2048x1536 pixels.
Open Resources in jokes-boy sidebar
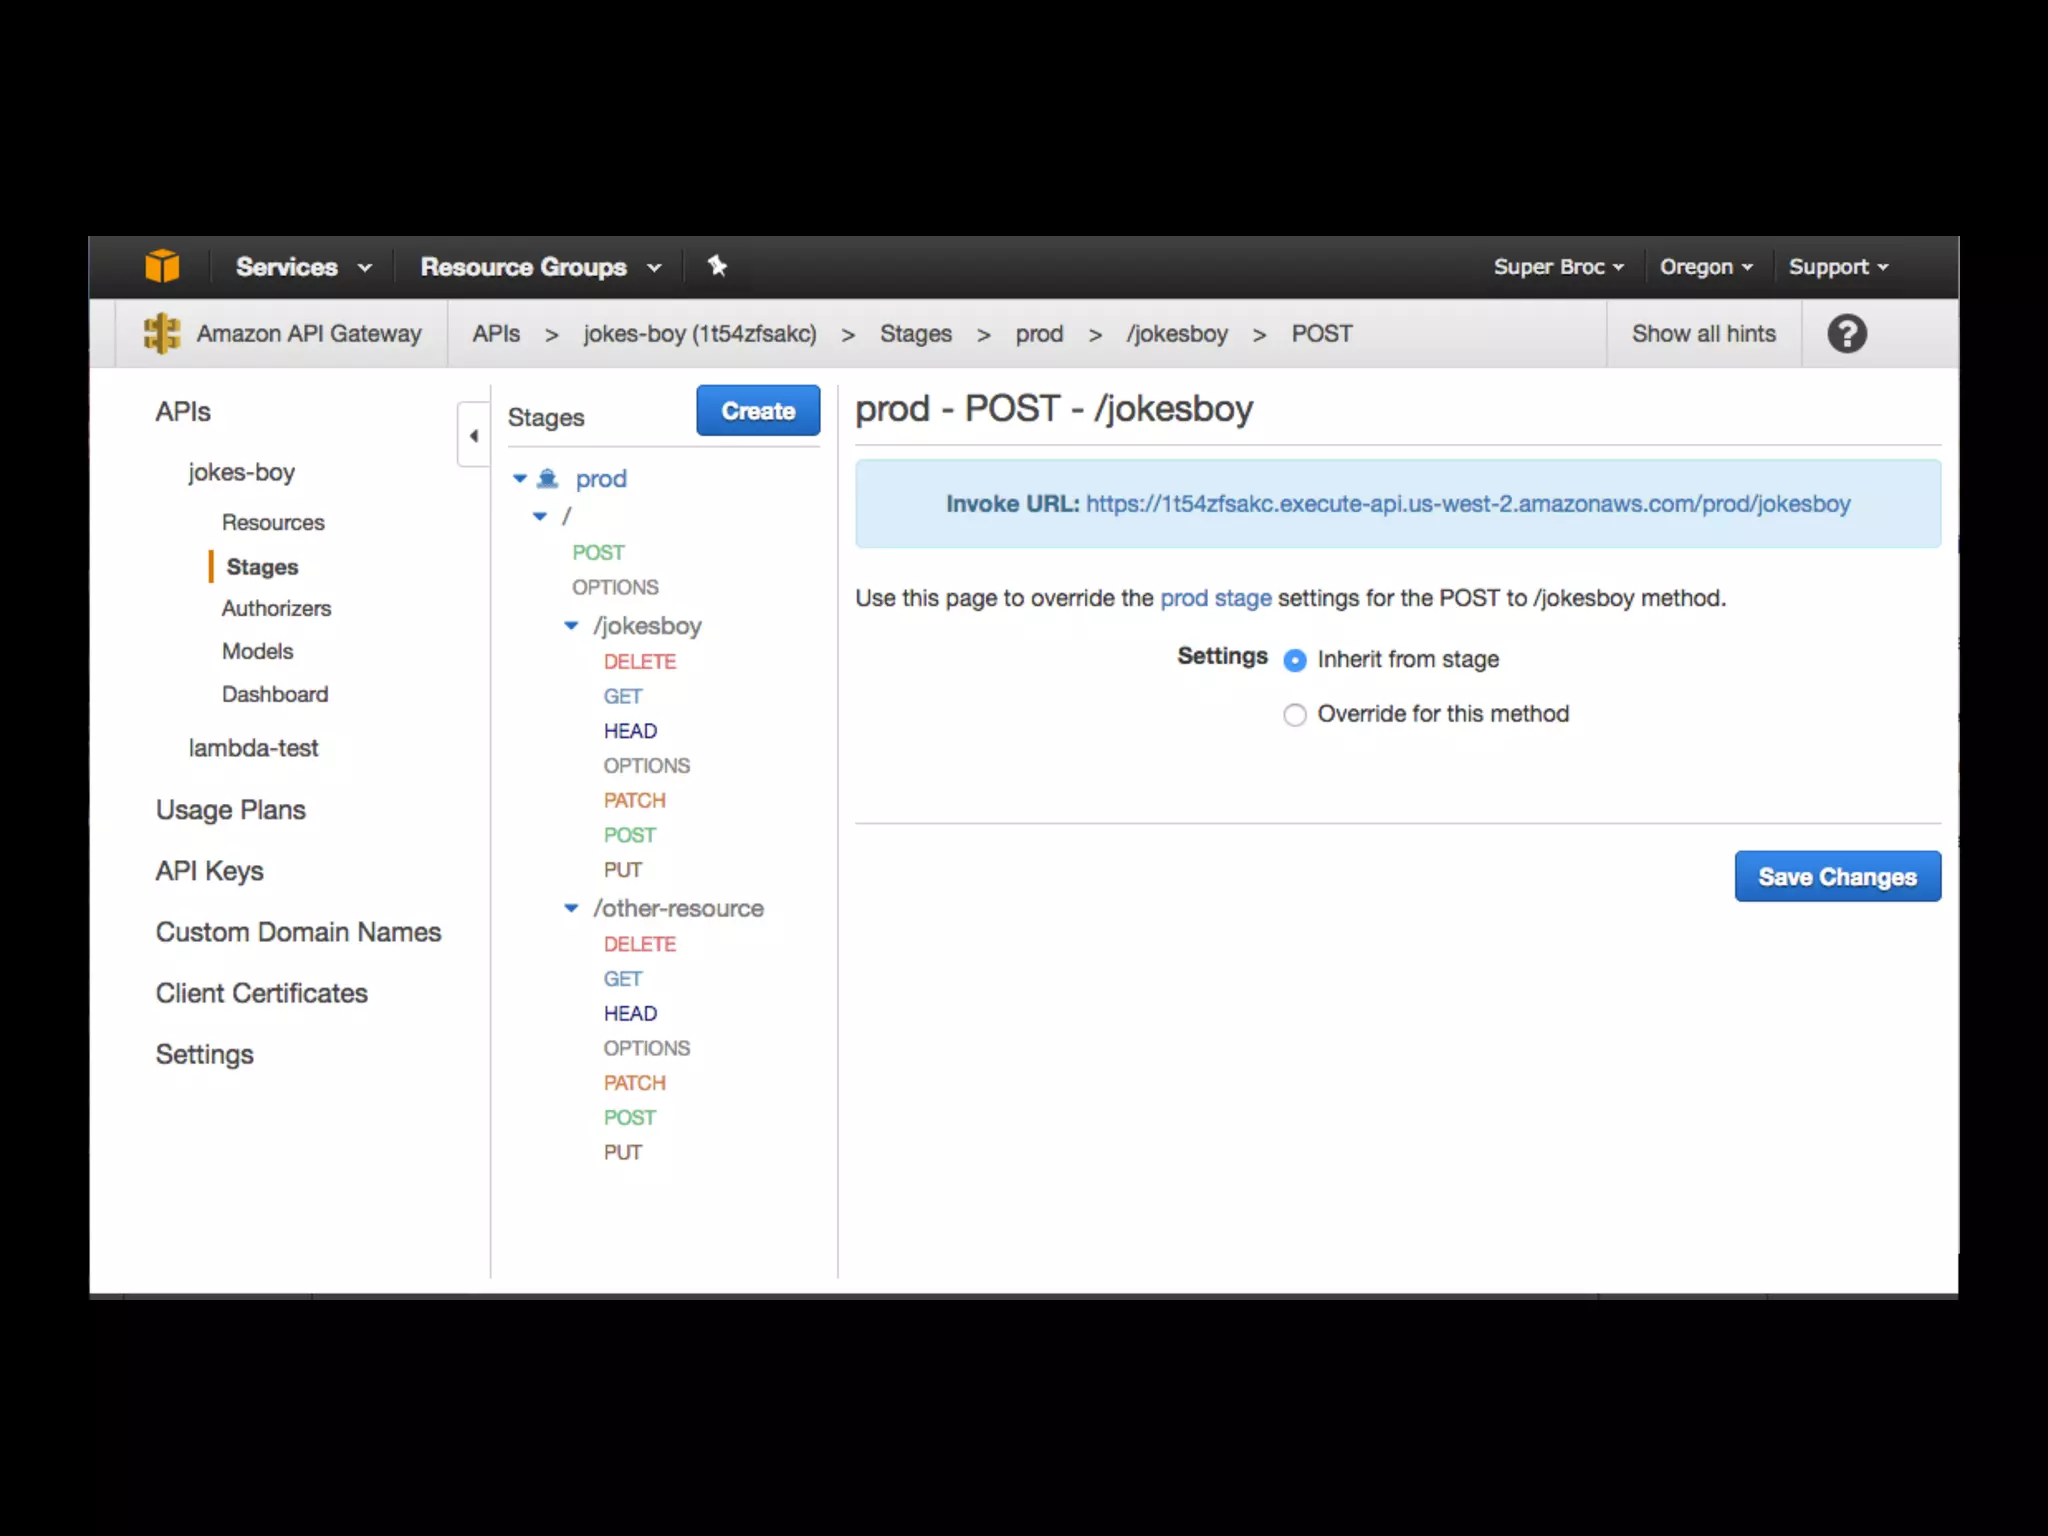[x=273, y=523]
